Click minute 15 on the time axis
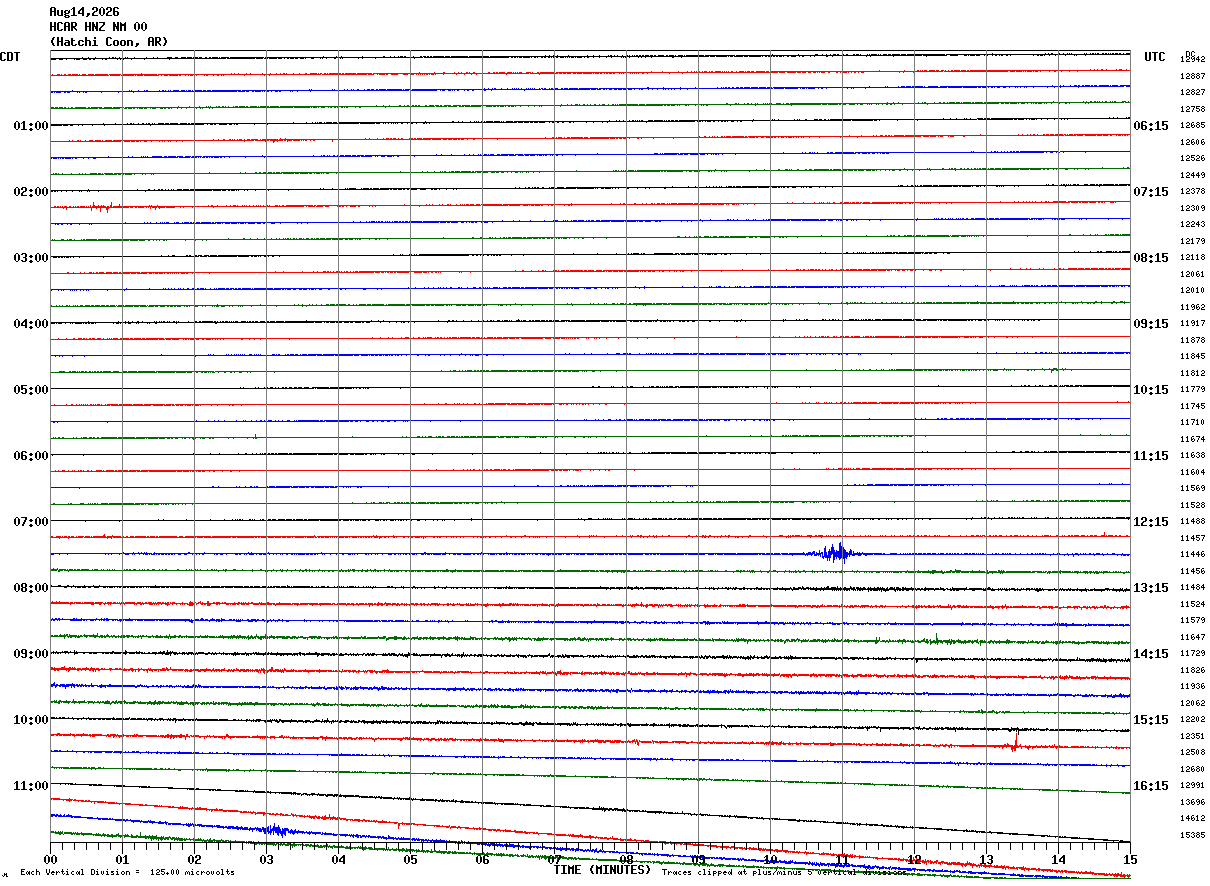Image resolution: width=1210 pixels, height=886 pixels. (x=1130, y=859)
